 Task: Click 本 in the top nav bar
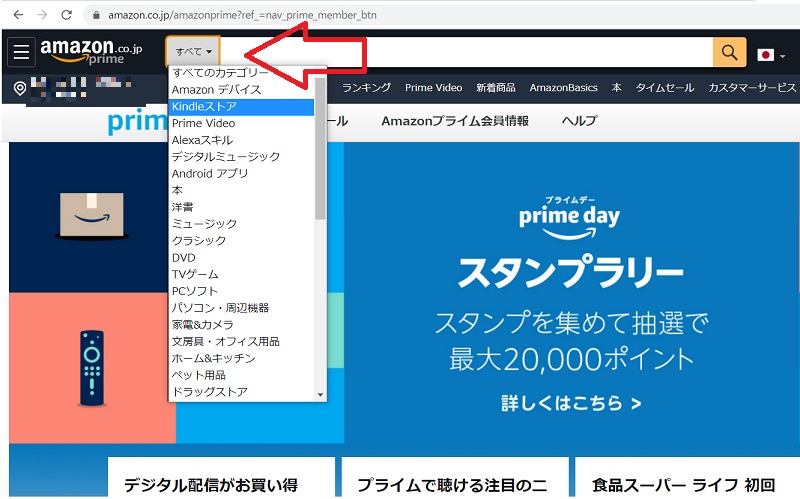[x=616, y=88]
